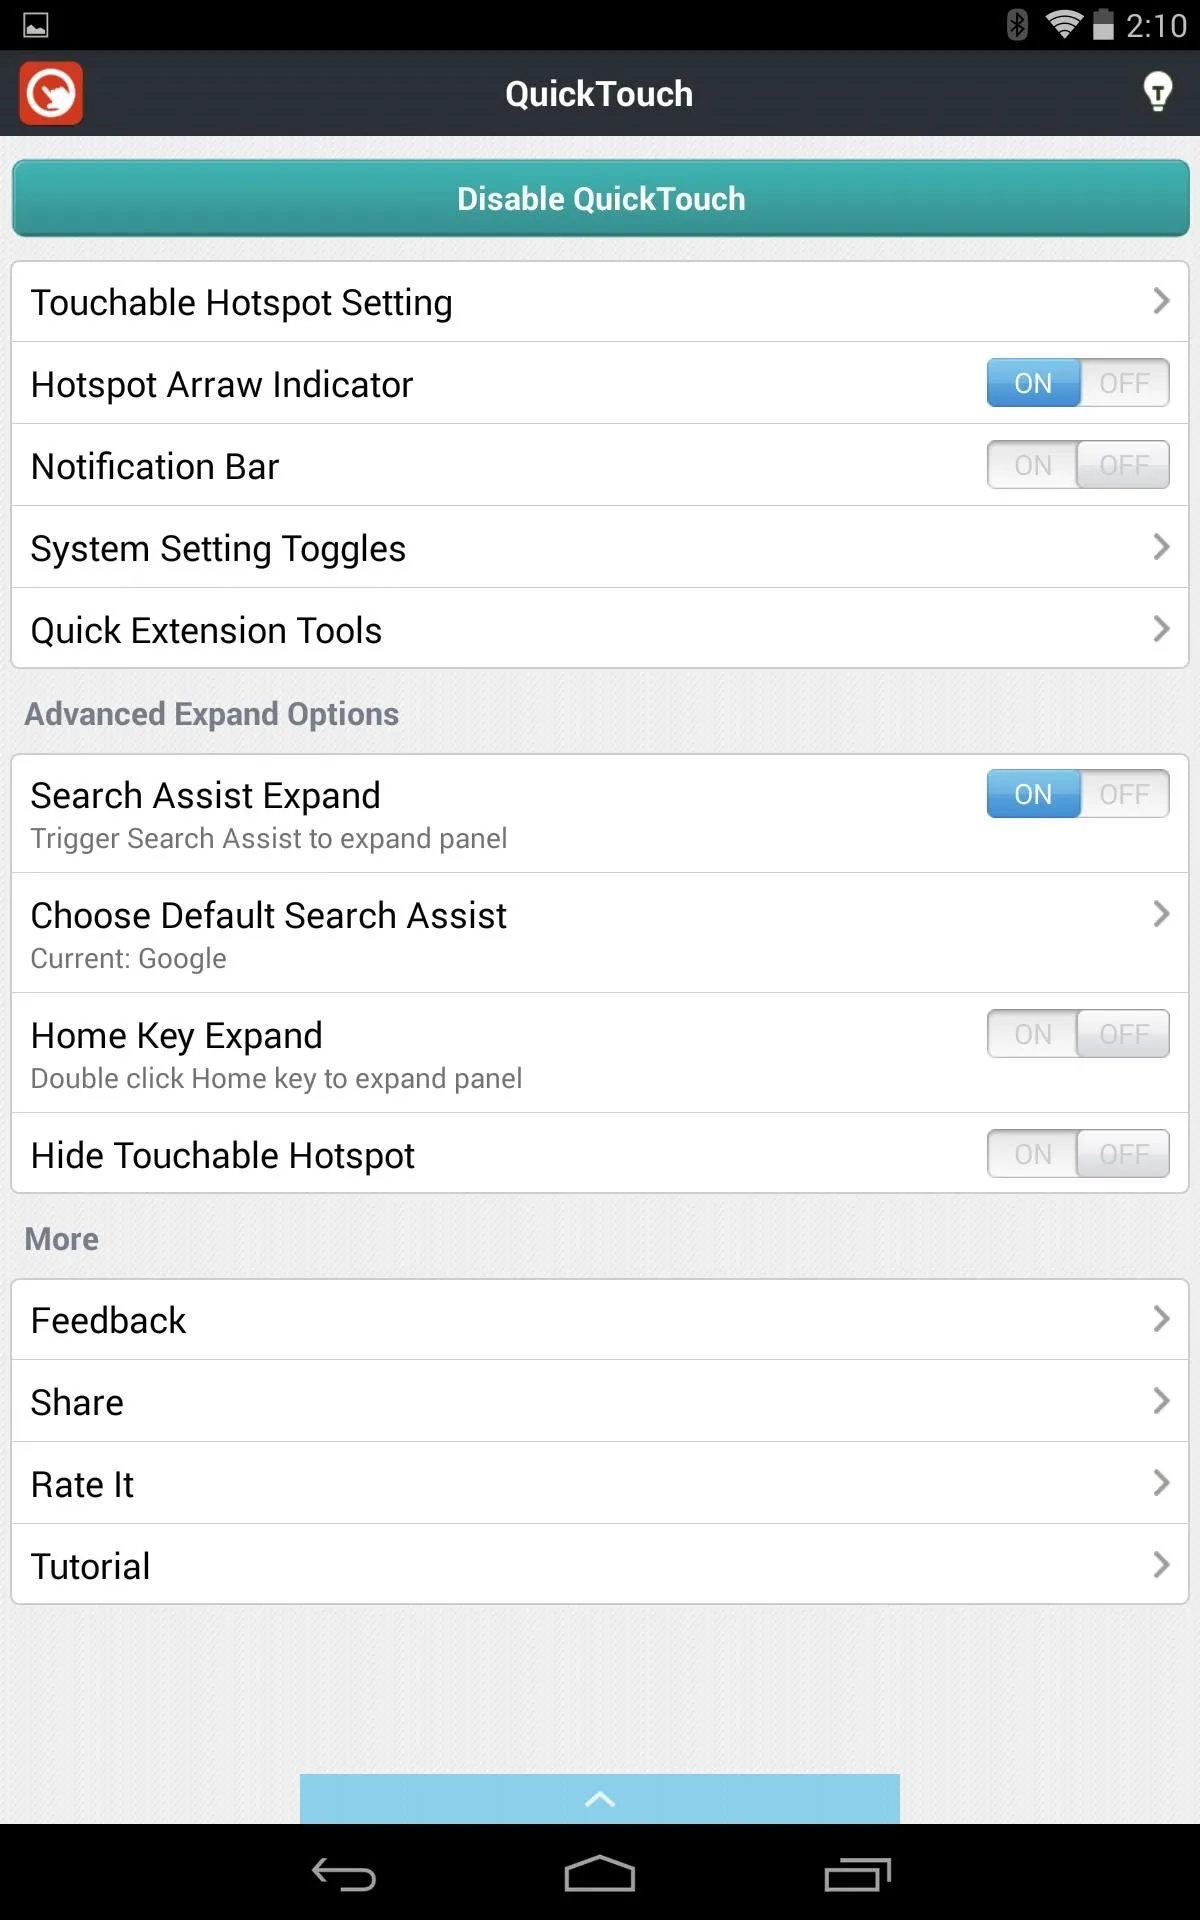Tap the Android back navigation icon
This screenshot has height=1920, width=1200.
[x=344, y=1874]
